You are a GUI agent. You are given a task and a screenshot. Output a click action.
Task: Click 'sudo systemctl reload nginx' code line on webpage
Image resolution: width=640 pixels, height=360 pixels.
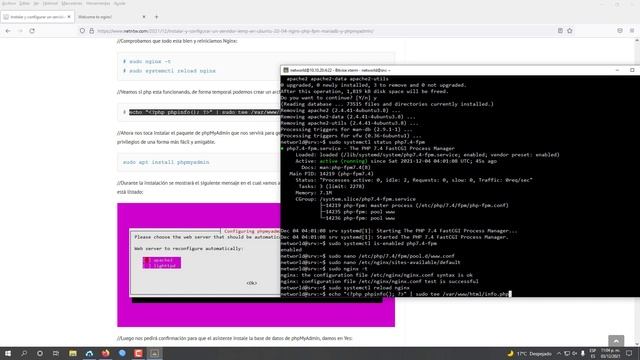click(169, 71)
